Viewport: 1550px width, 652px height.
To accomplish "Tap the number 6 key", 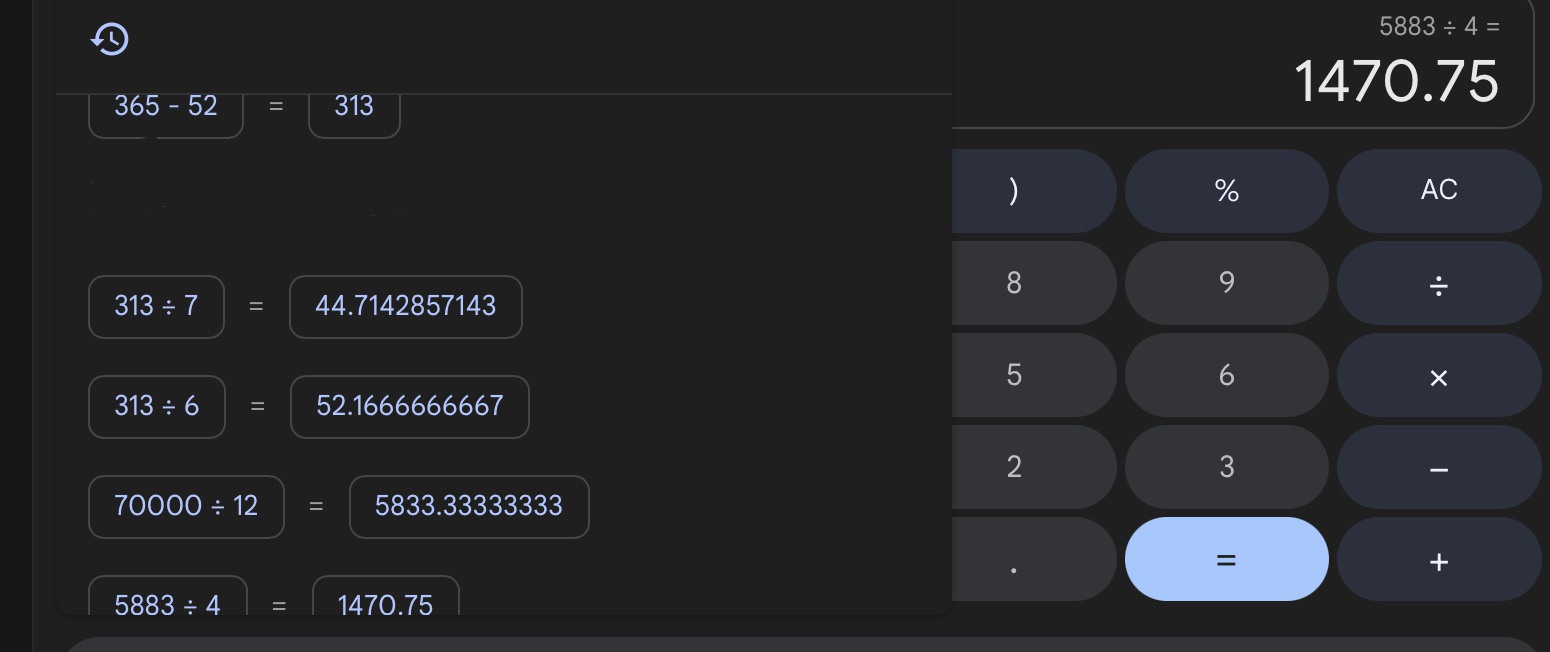I will [x=1227, y=375].
